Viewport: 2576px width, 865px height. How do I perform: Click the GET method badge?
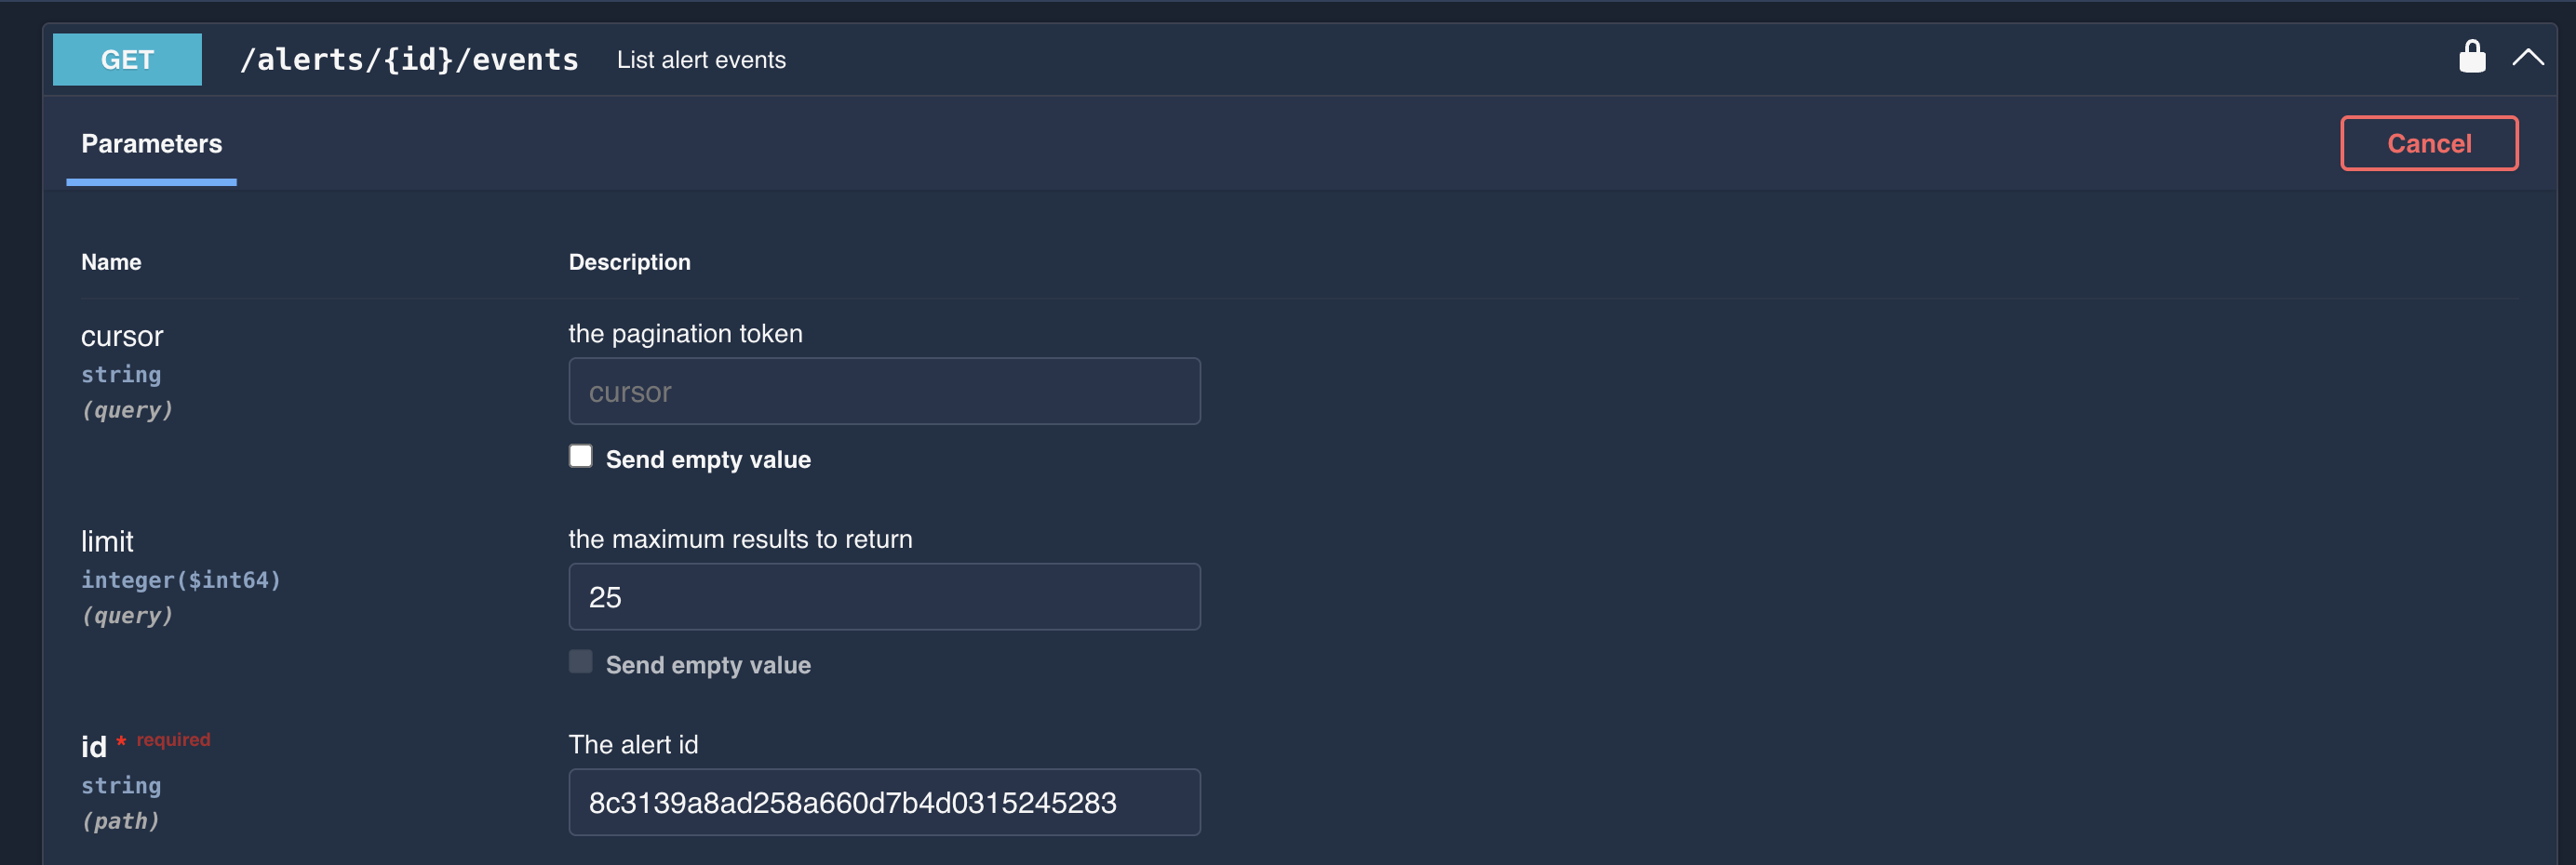pos(127,59)
